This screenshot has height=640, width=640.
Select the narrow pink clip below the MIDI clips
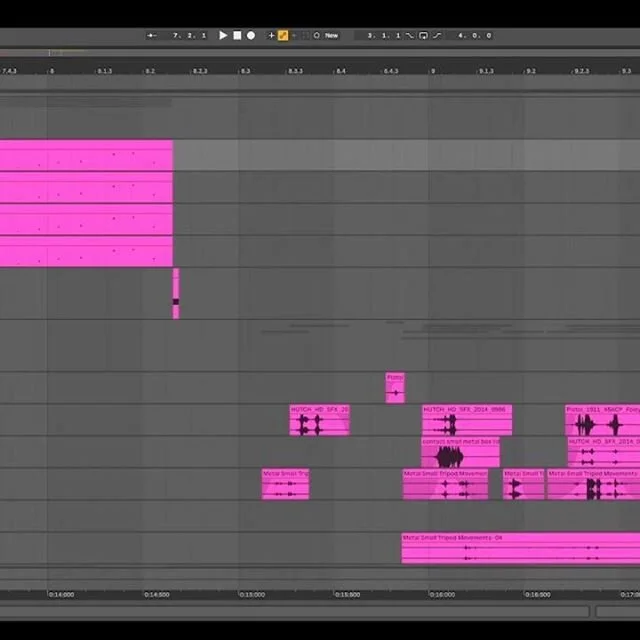176,293
